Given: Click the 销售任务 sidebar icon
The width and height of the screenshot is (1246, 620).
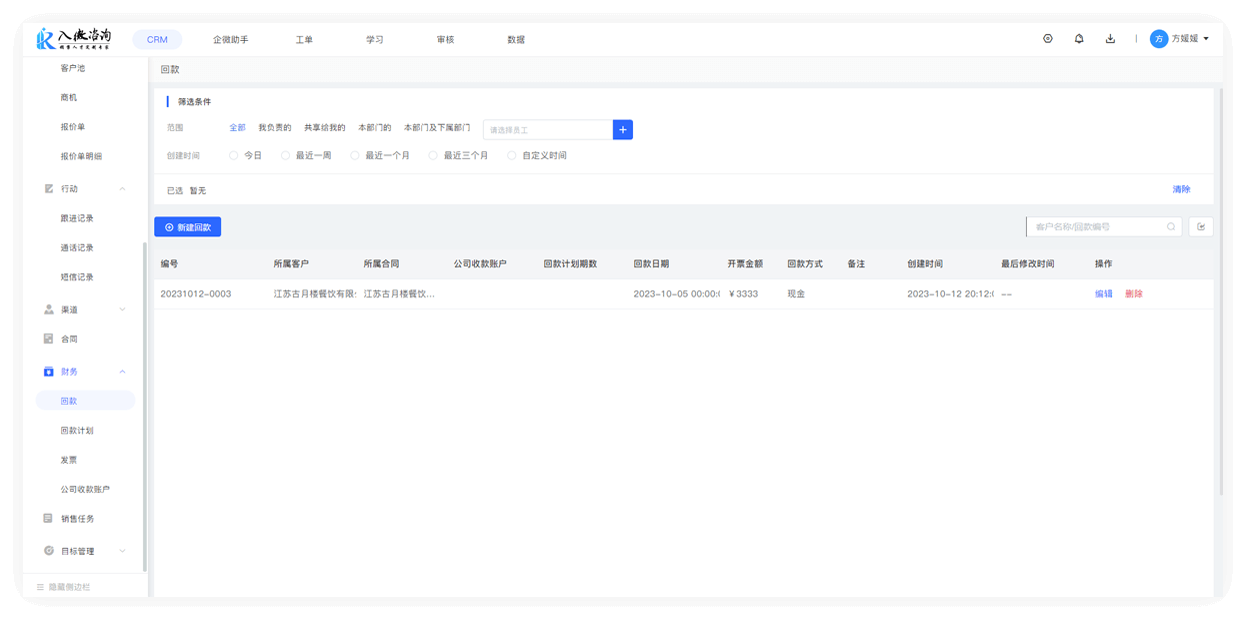Looking at the screenshot, I should (x=49, y=519).
